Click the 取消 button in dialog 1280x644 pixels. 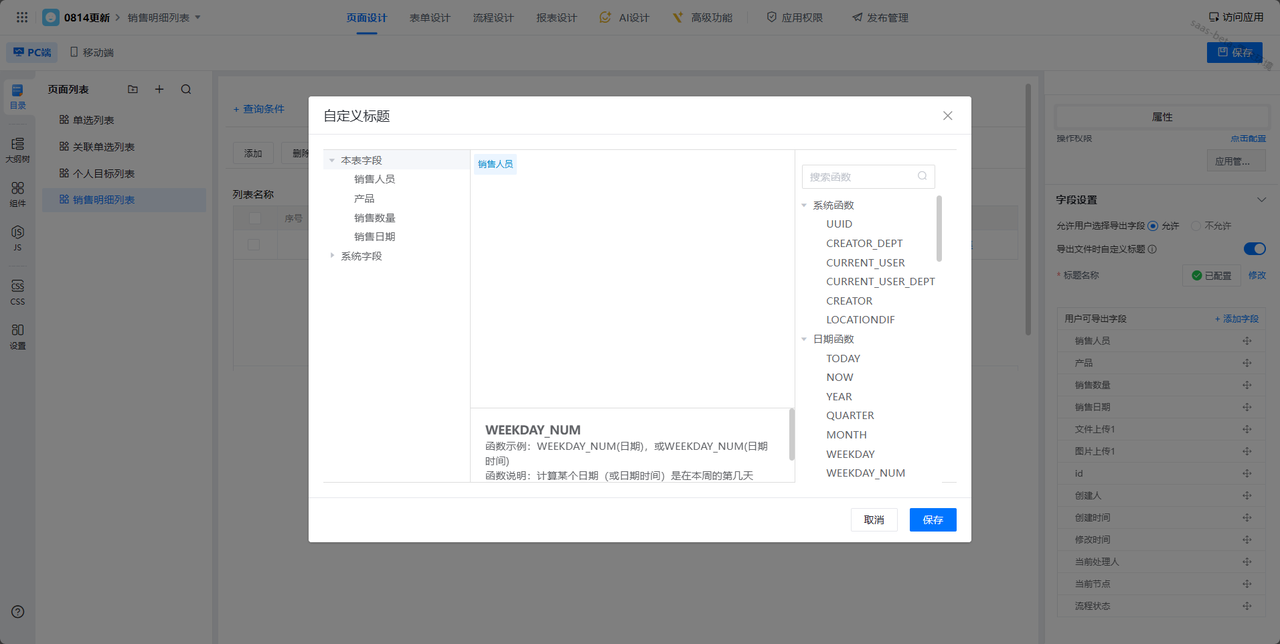[874, 520]
